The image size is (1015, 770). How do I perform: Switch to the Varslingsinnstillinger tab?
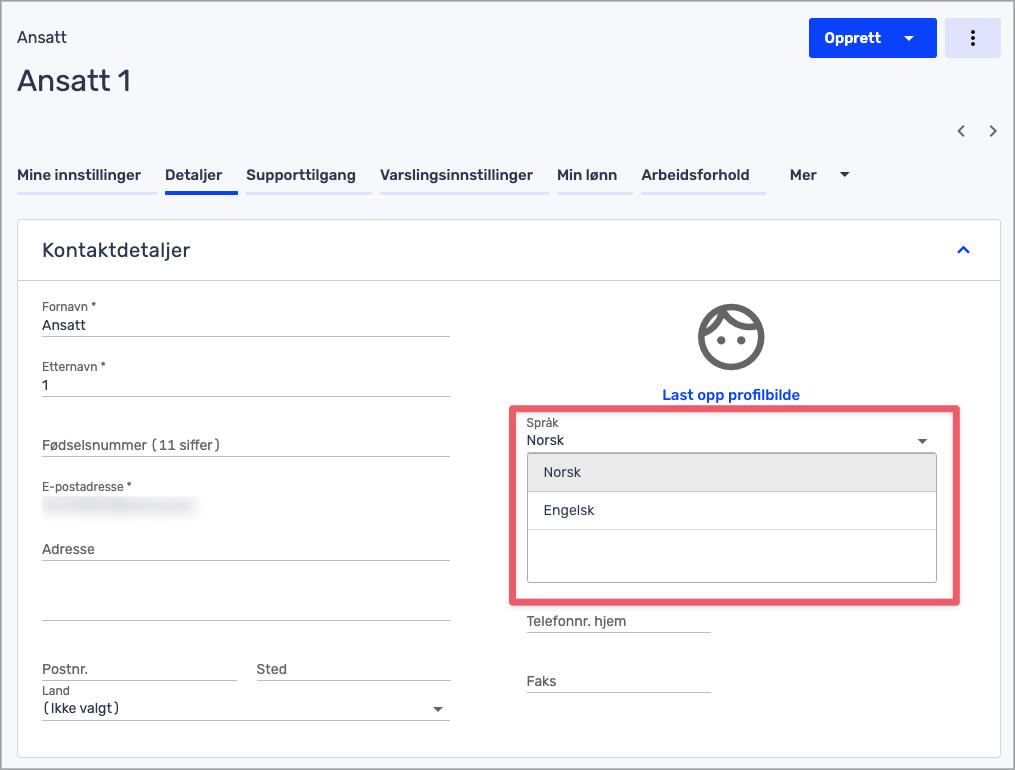(456, 175)
